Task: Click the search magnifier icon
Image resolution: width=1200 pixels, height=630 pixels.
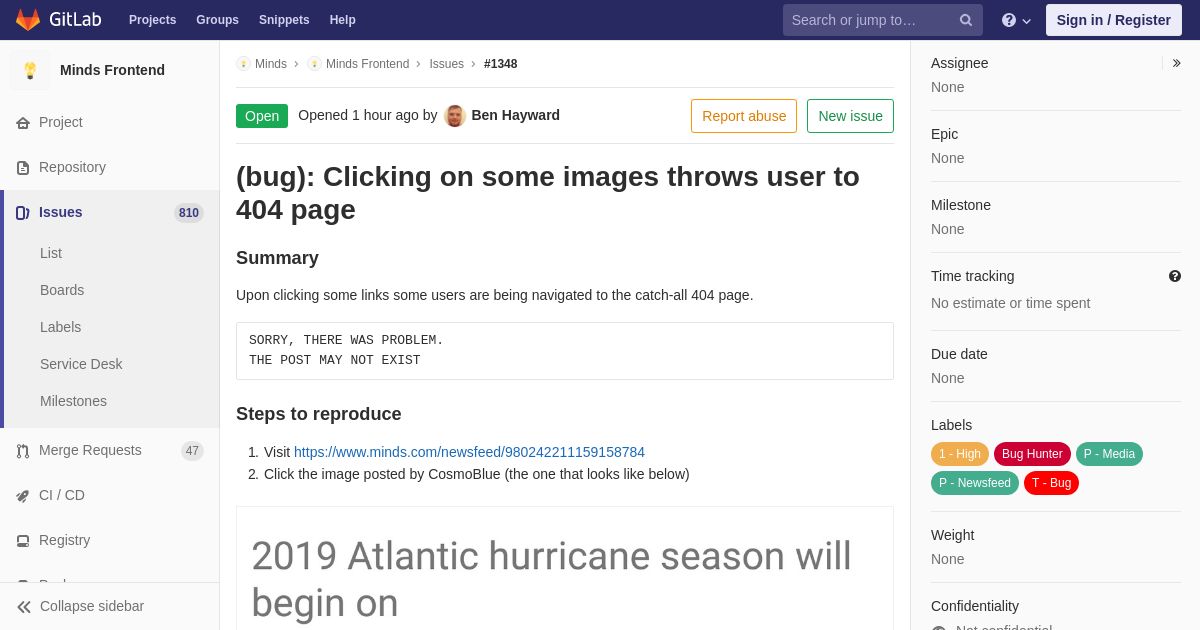Action: click(966, 20)
